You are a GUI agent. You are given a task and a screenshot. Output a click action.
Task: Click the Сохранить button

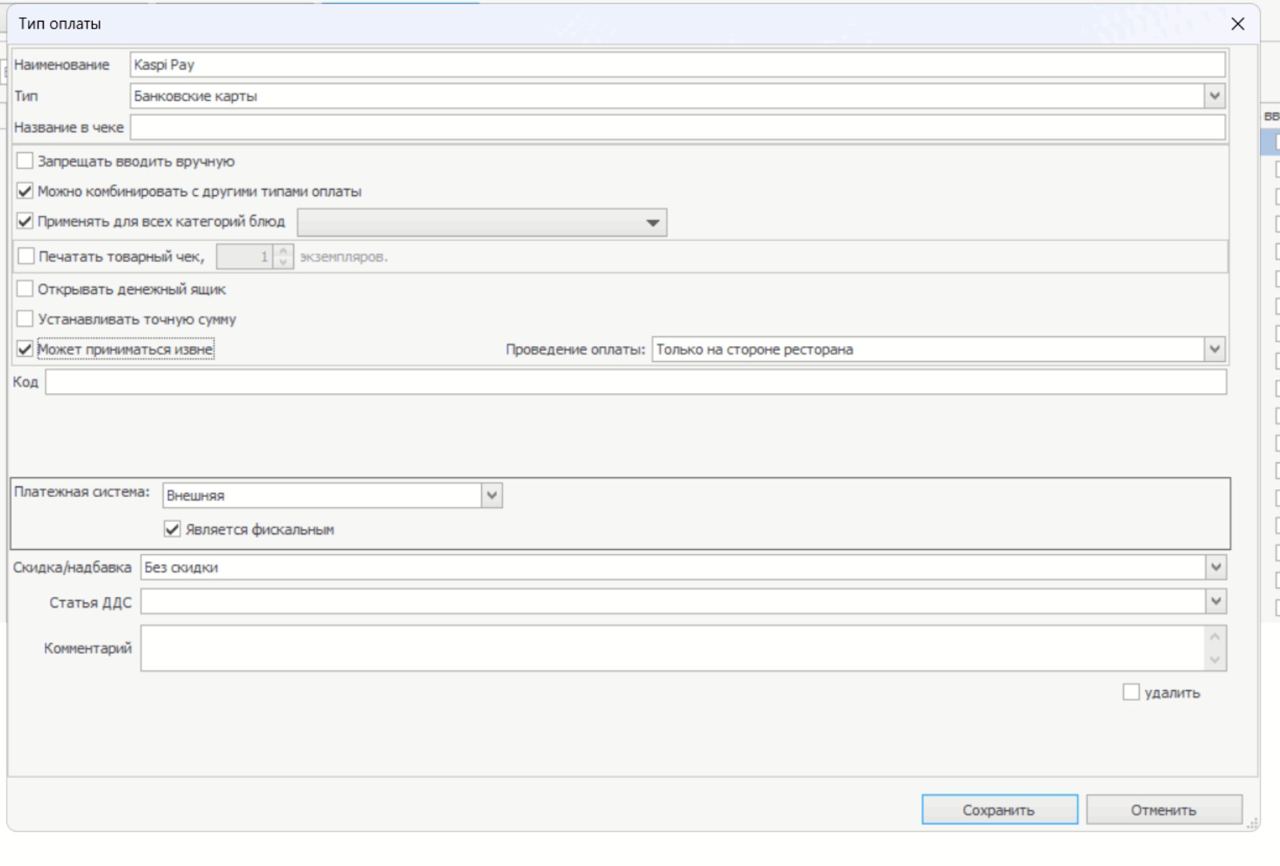pos(999,810)
